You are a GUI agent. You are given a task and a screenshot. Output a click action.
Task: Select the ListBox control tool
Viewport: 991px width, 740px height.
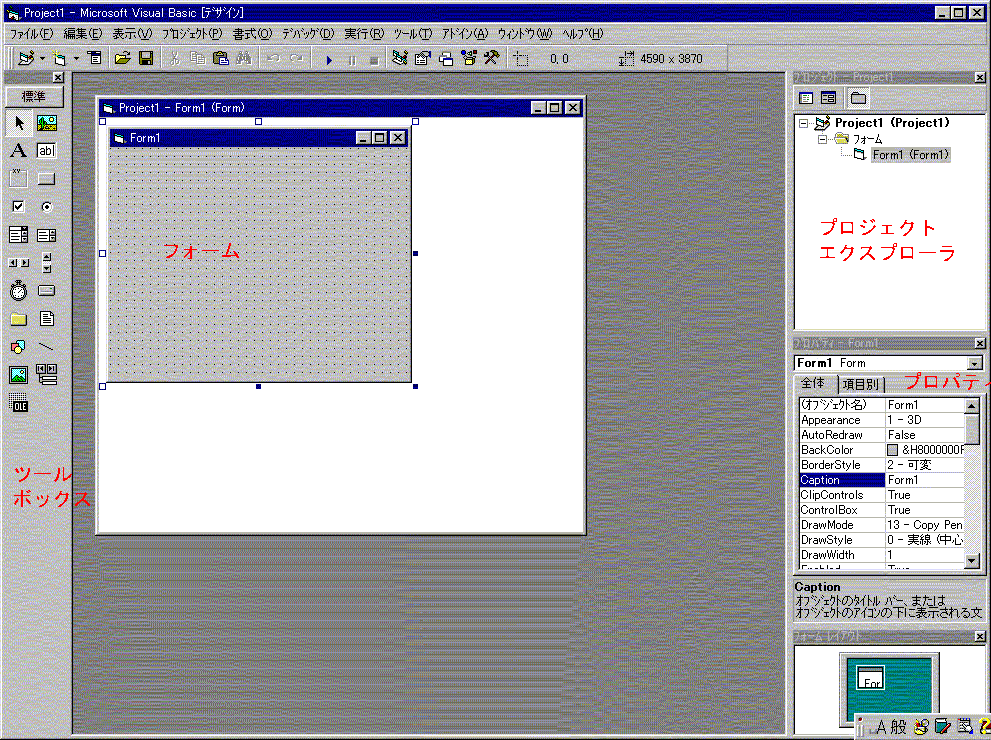(x=46, y=235)
